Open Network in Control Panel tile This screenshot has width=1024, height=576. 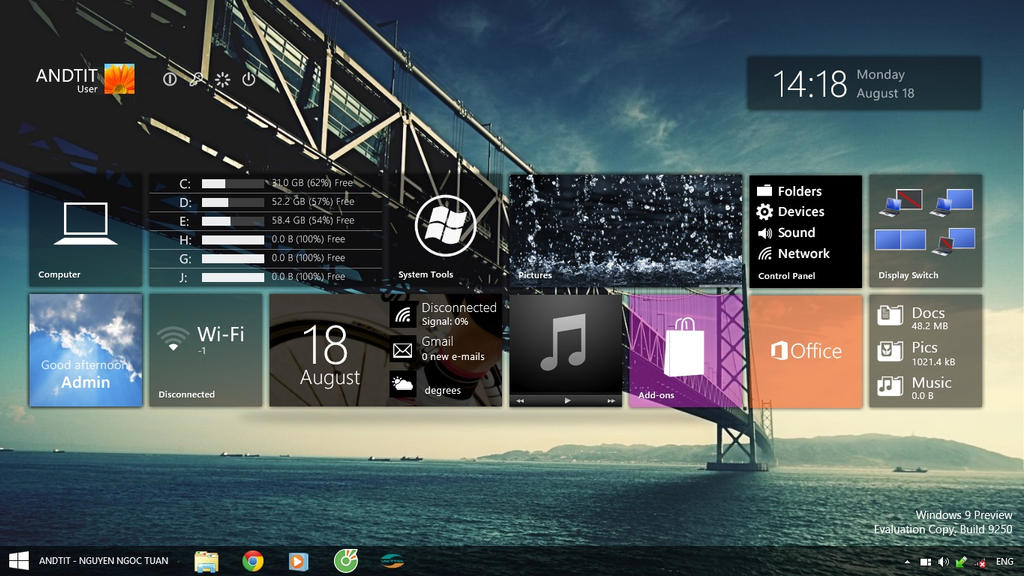pos(793,253)
